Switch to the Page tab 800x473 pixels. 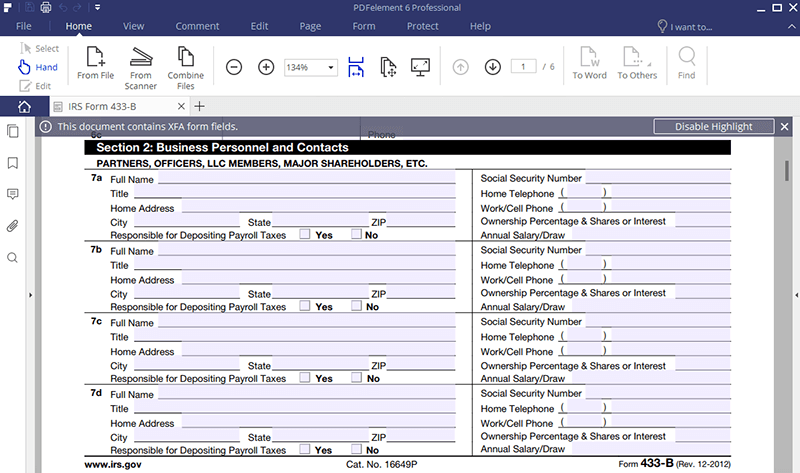tap(310, 26)
